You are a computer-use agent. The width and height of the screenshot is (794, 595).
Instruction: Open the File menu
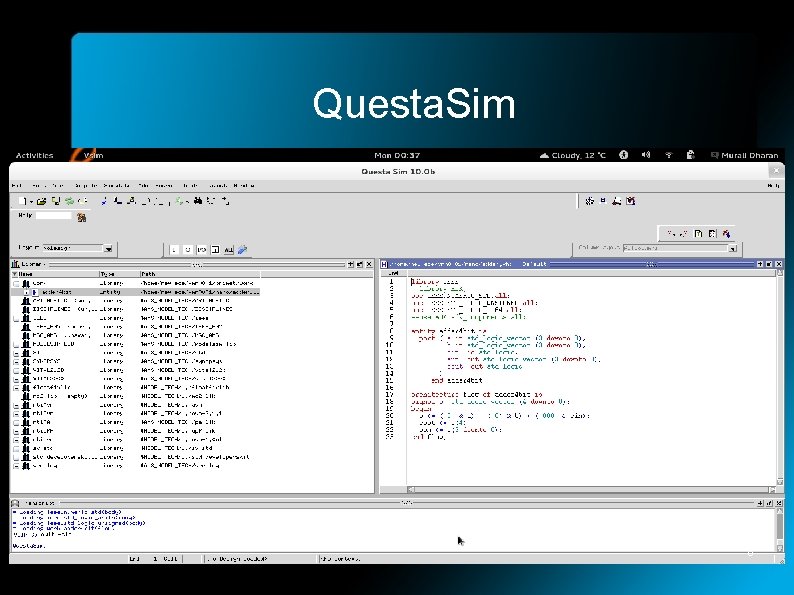point(17,185)
